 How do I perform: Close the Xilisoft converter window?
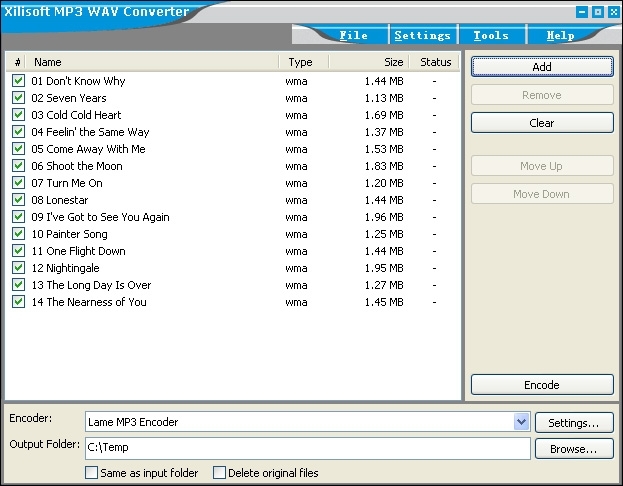[x=614, y=12]
